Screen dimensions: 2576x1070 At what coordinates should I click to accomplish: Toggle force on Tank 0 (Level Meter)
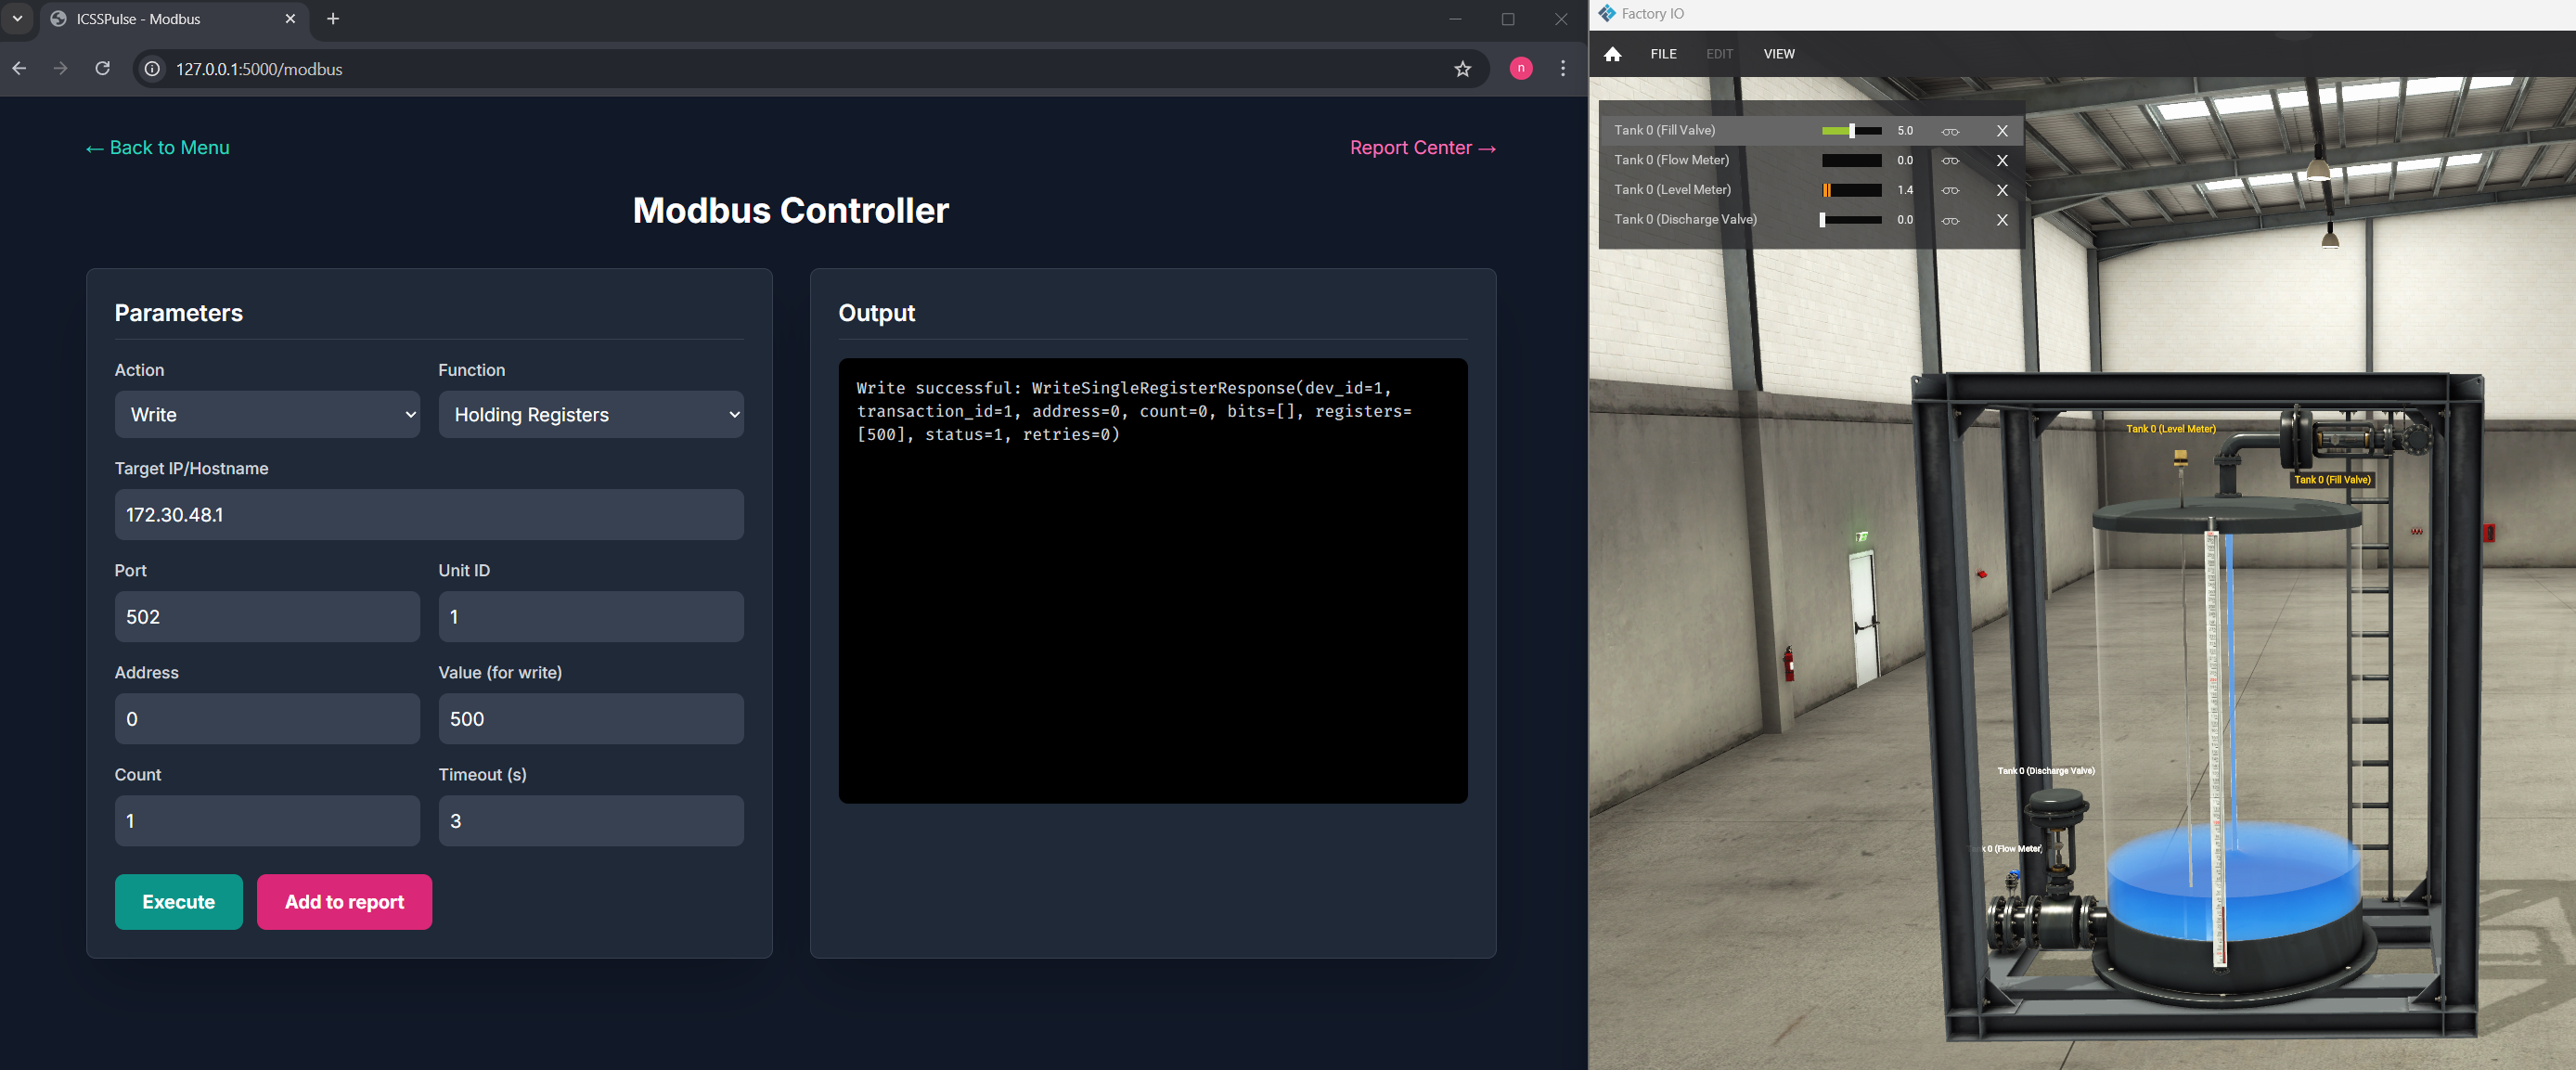click(1950, 190)
